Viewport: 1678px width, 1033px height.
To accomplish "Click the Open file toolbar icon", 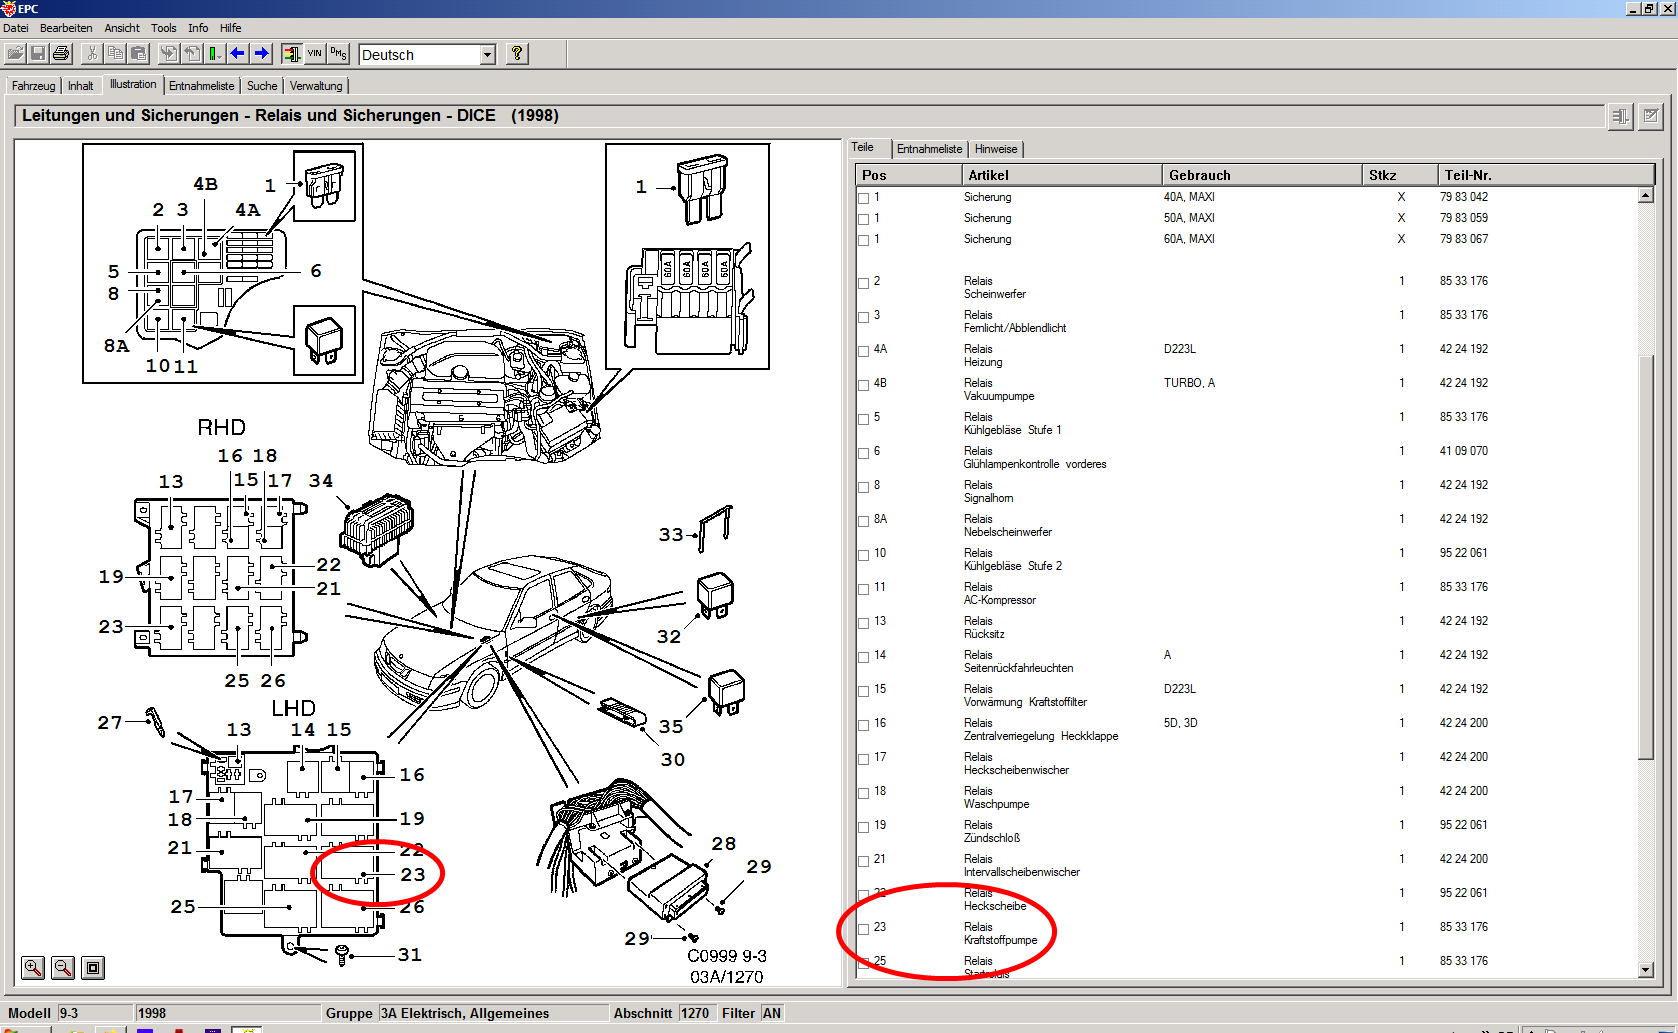I will point(16,54).
